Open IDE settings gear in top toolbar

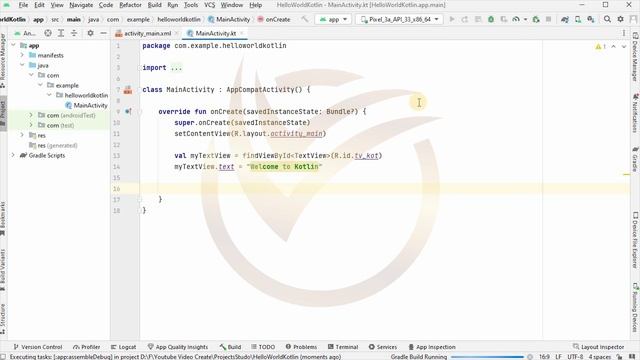[x=620, y=19]
